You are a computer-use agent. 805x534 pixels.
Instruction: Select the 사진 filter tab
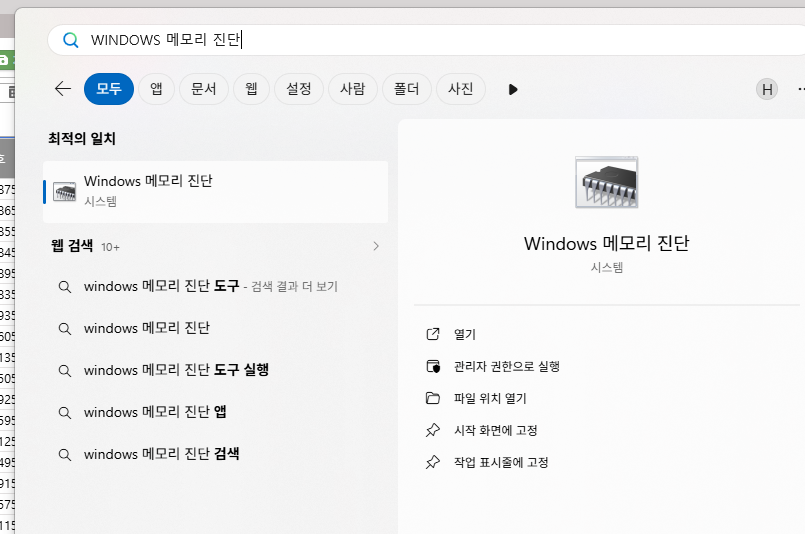pos(461,89)
